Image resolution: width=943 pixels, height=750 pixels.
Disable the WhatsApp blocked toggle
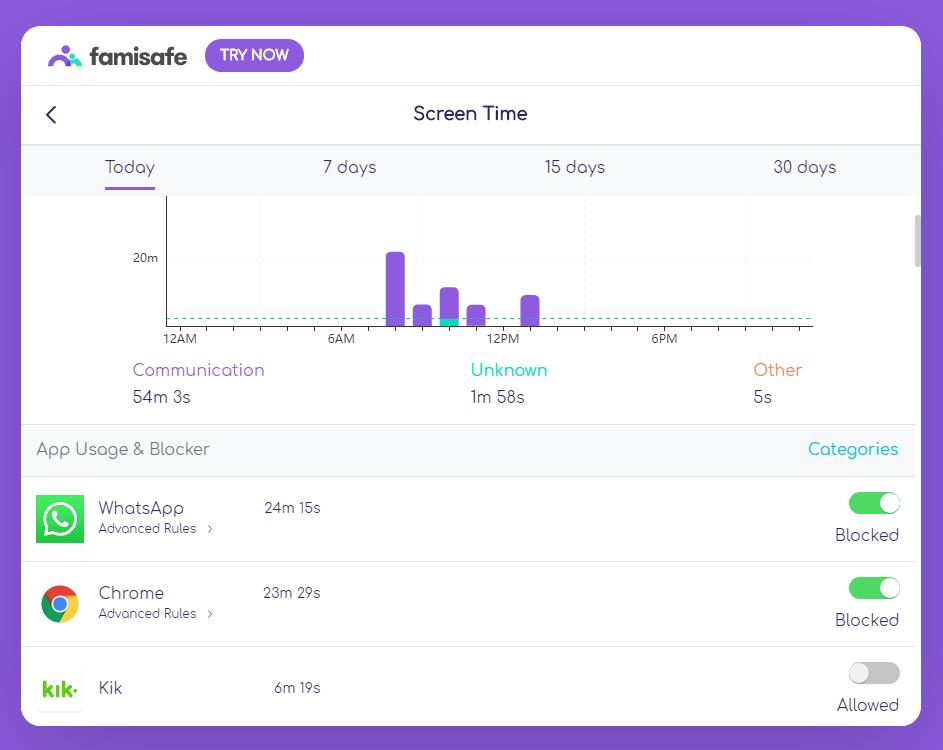tap(873, 503)
